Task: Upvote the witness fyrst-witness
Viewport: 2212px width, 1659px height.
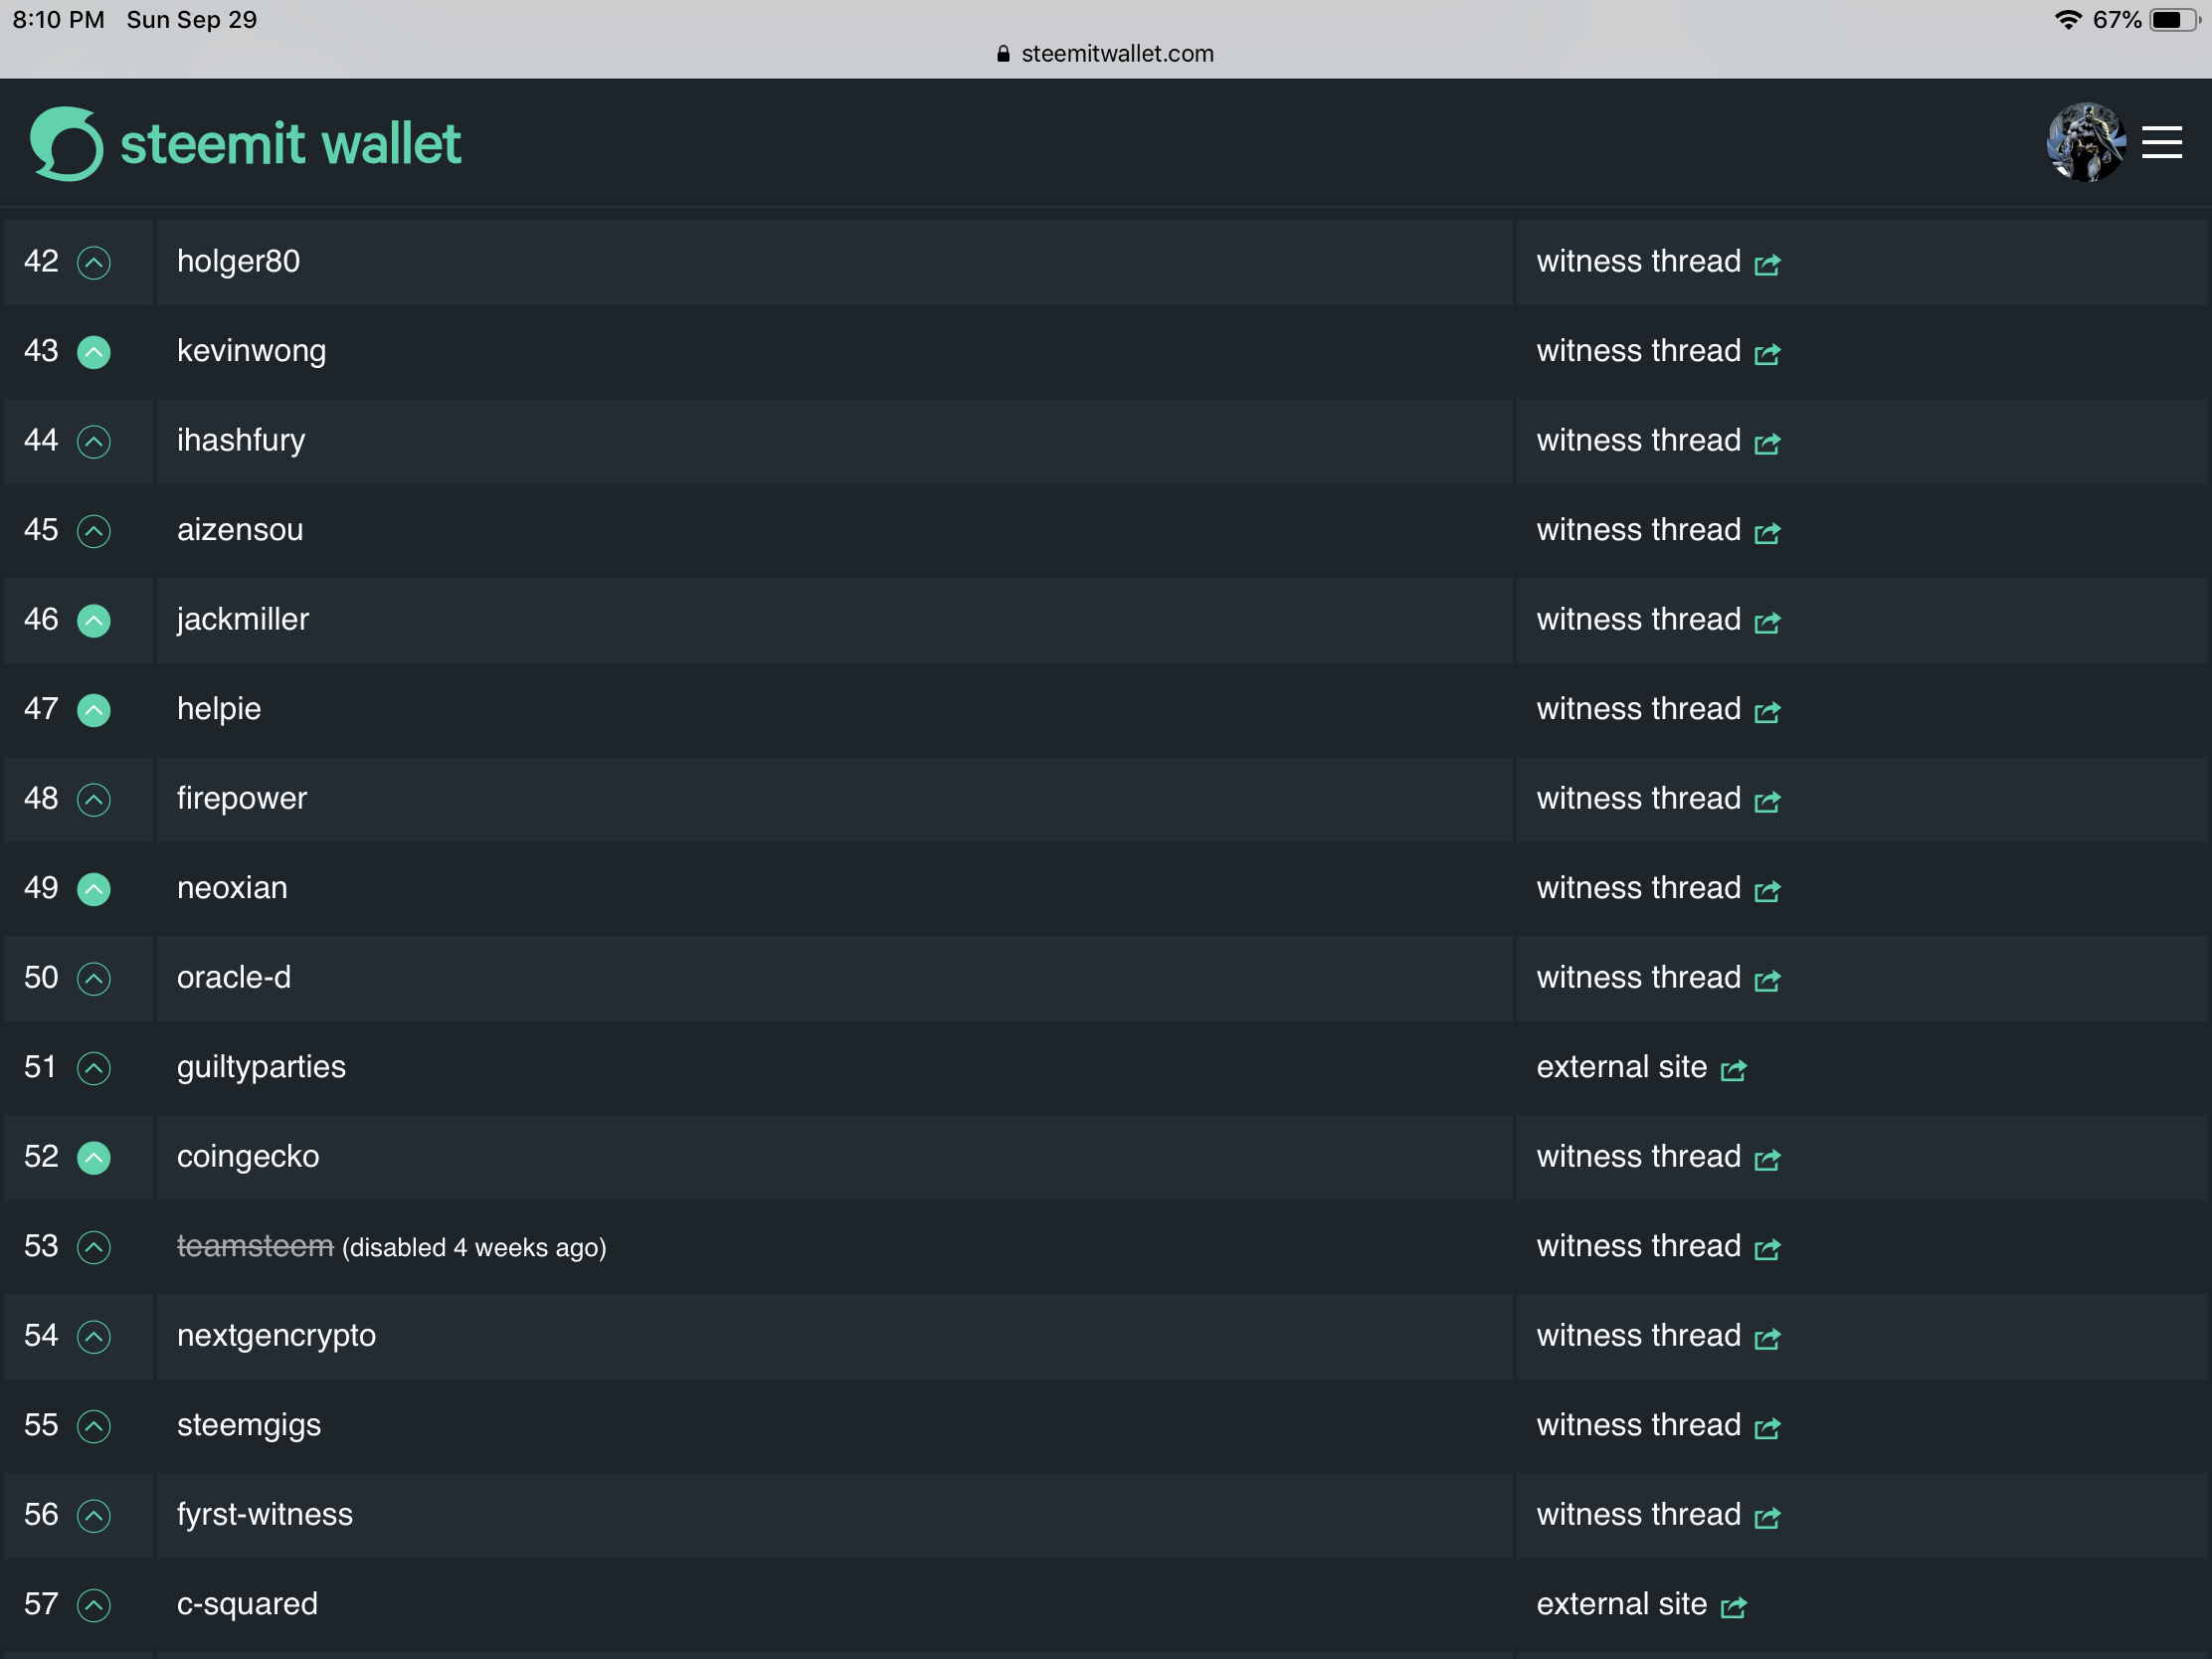Action: coord(94,1516)
